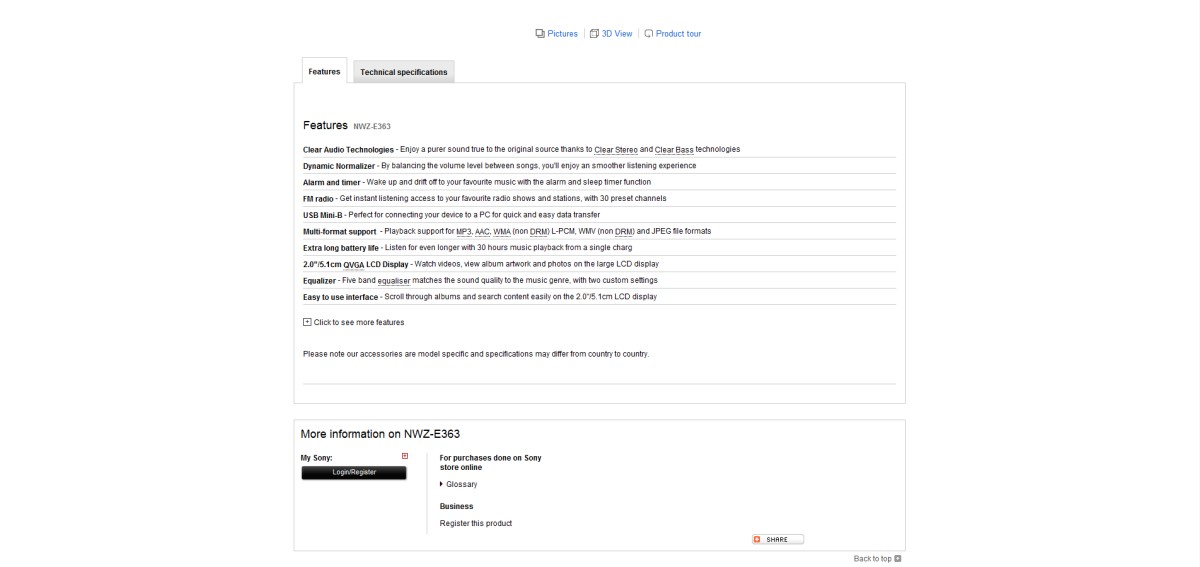Image resolution: width=1200 pixels, height=567 pixels.
Task: Click the SHARE button
Action: point(778,539)
